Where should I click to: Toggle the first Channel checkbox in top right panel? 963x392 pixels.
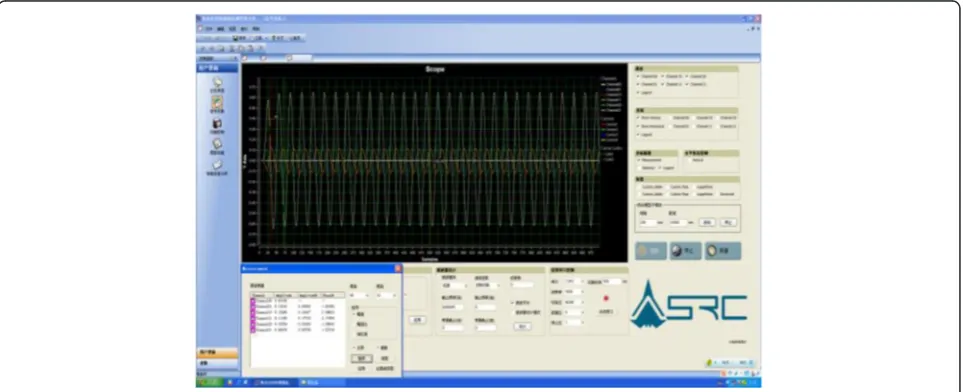[x=639, y=76]
